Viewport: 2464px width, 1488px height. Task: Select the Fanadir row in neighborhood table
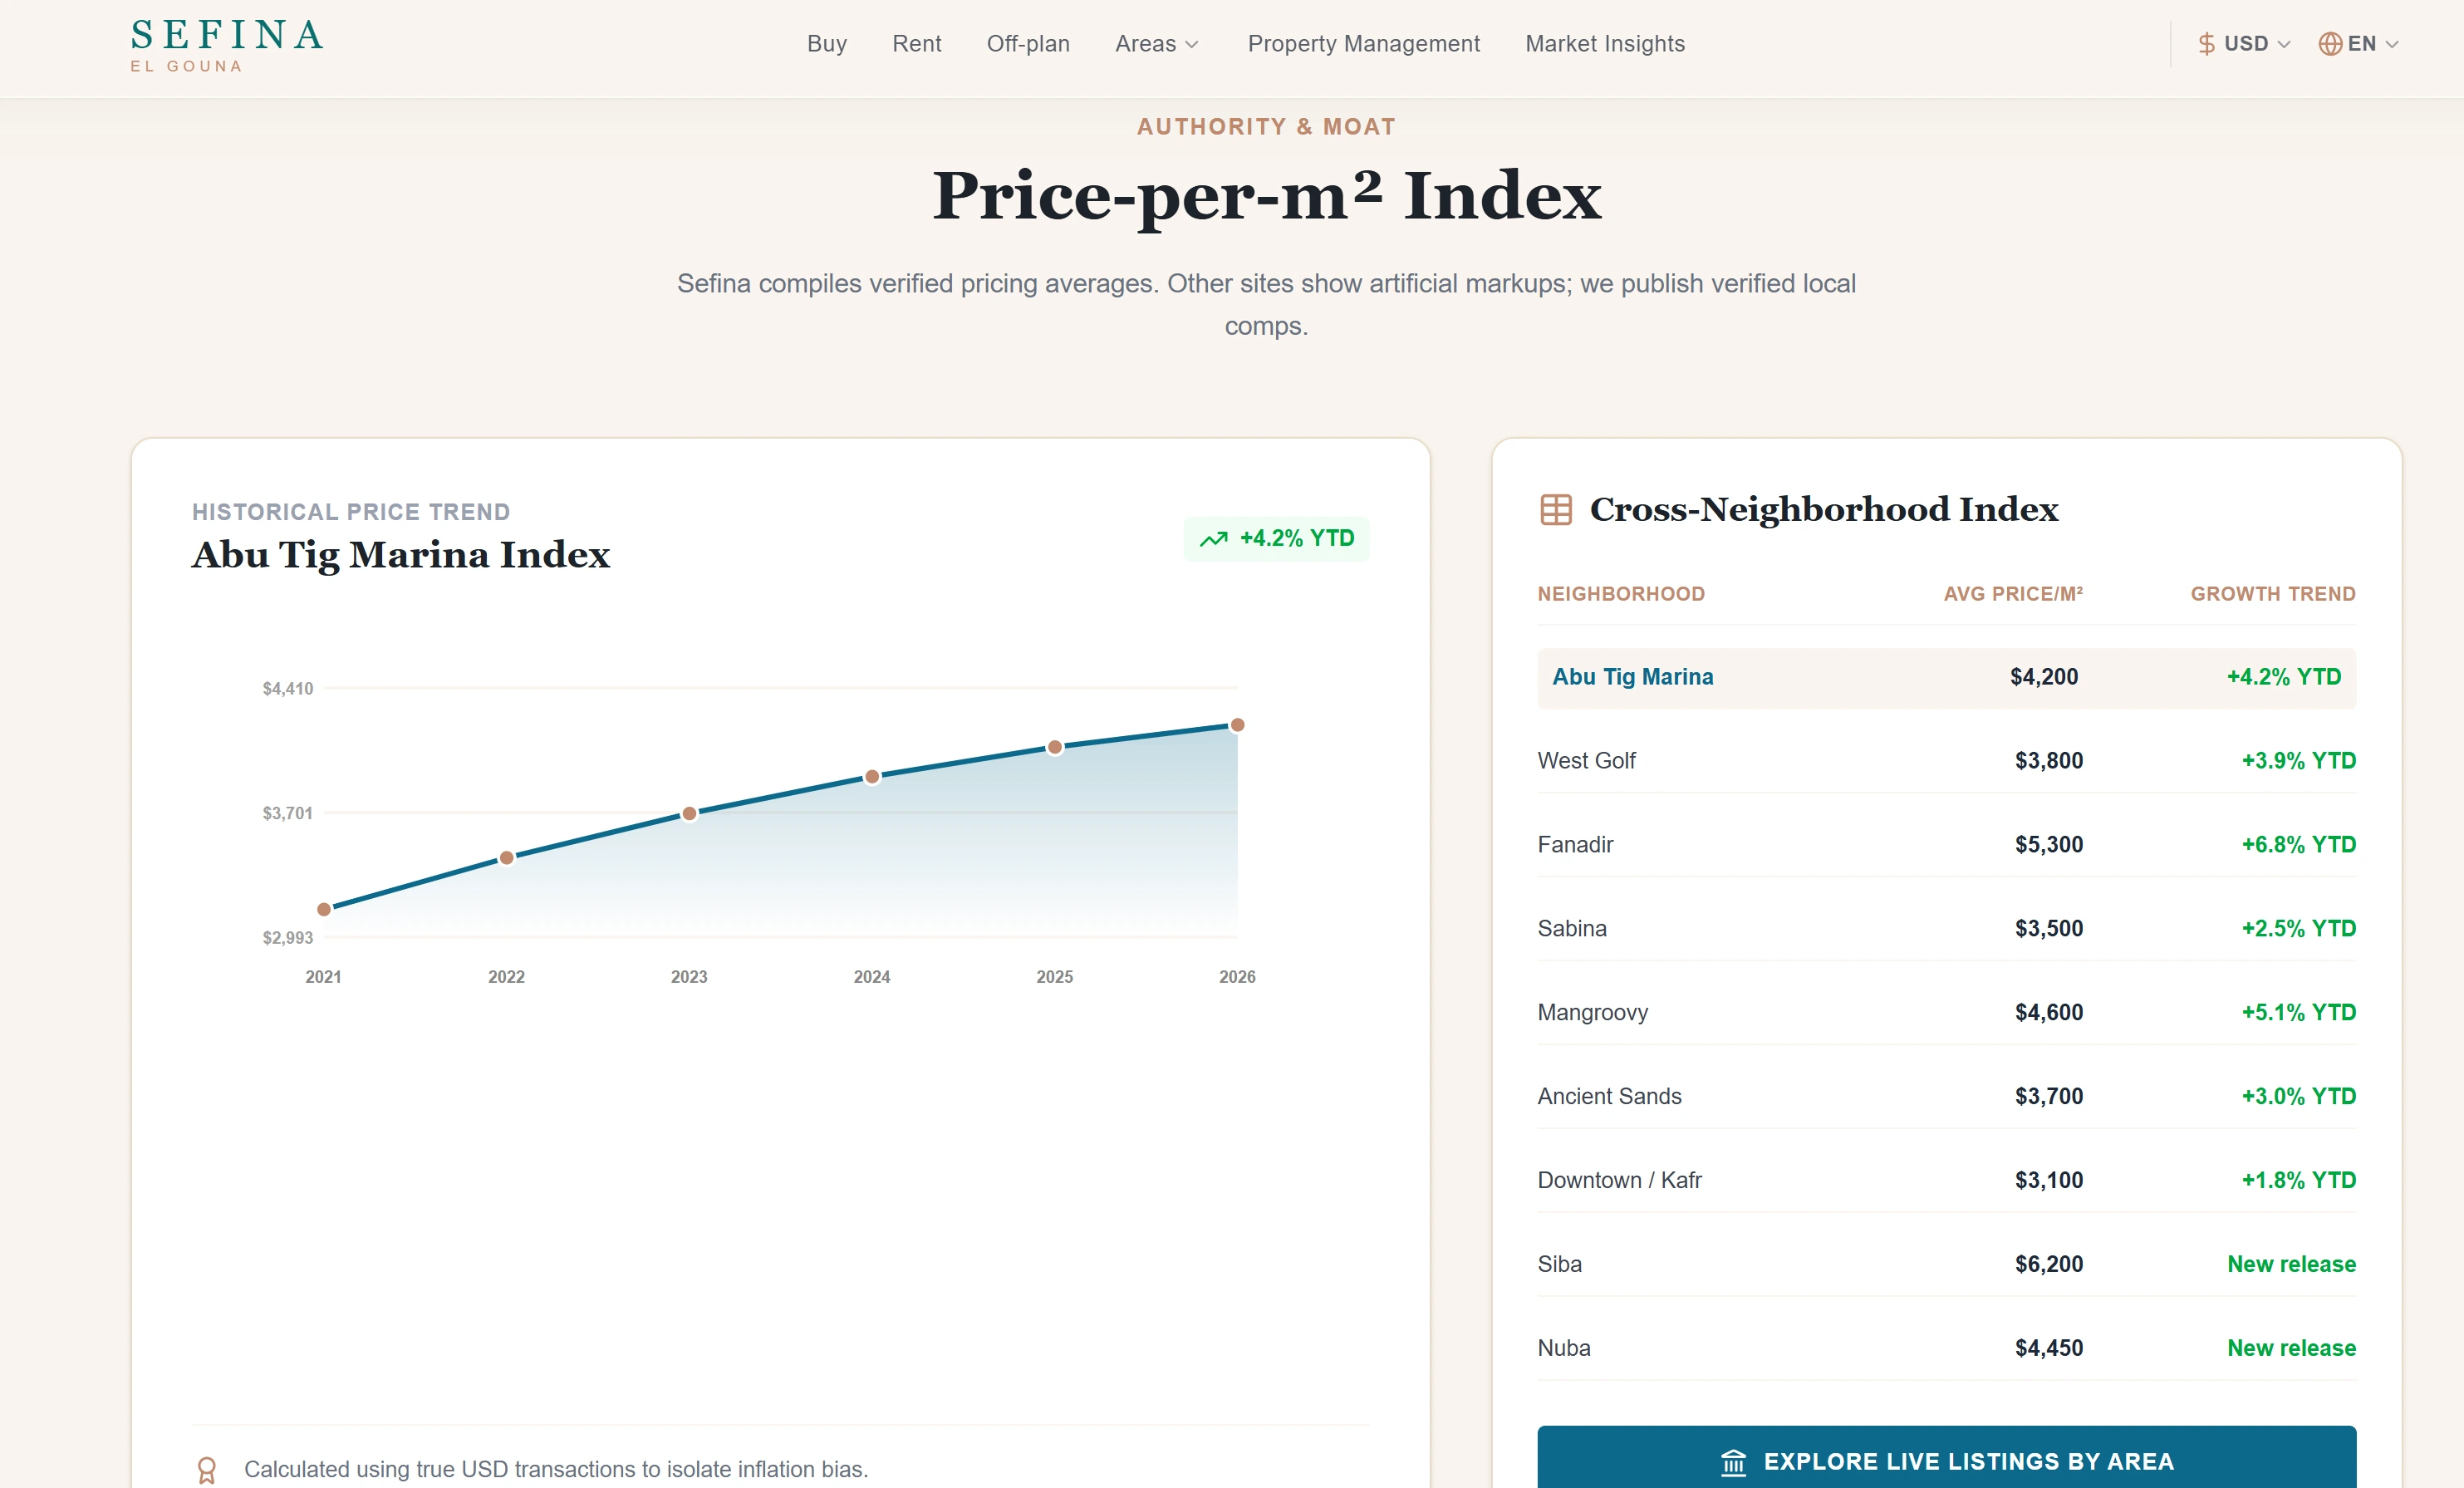[1946, 845]
